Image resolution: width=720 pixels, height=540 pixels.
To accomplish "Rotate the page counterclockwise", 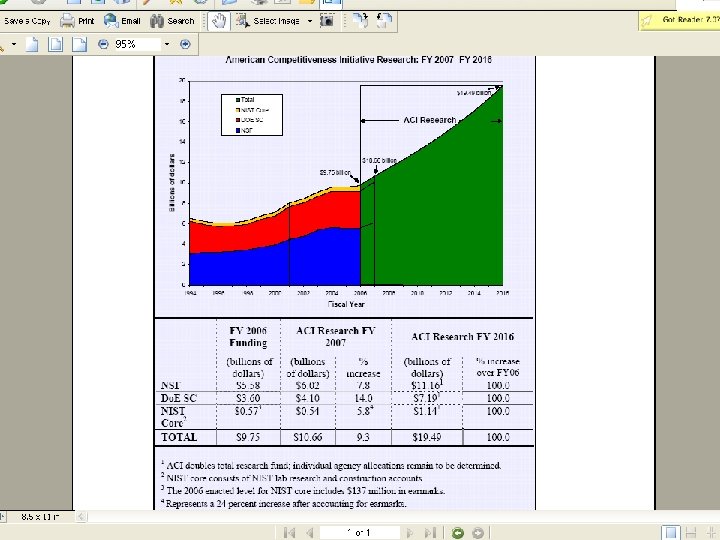I will tap(384, 21).
